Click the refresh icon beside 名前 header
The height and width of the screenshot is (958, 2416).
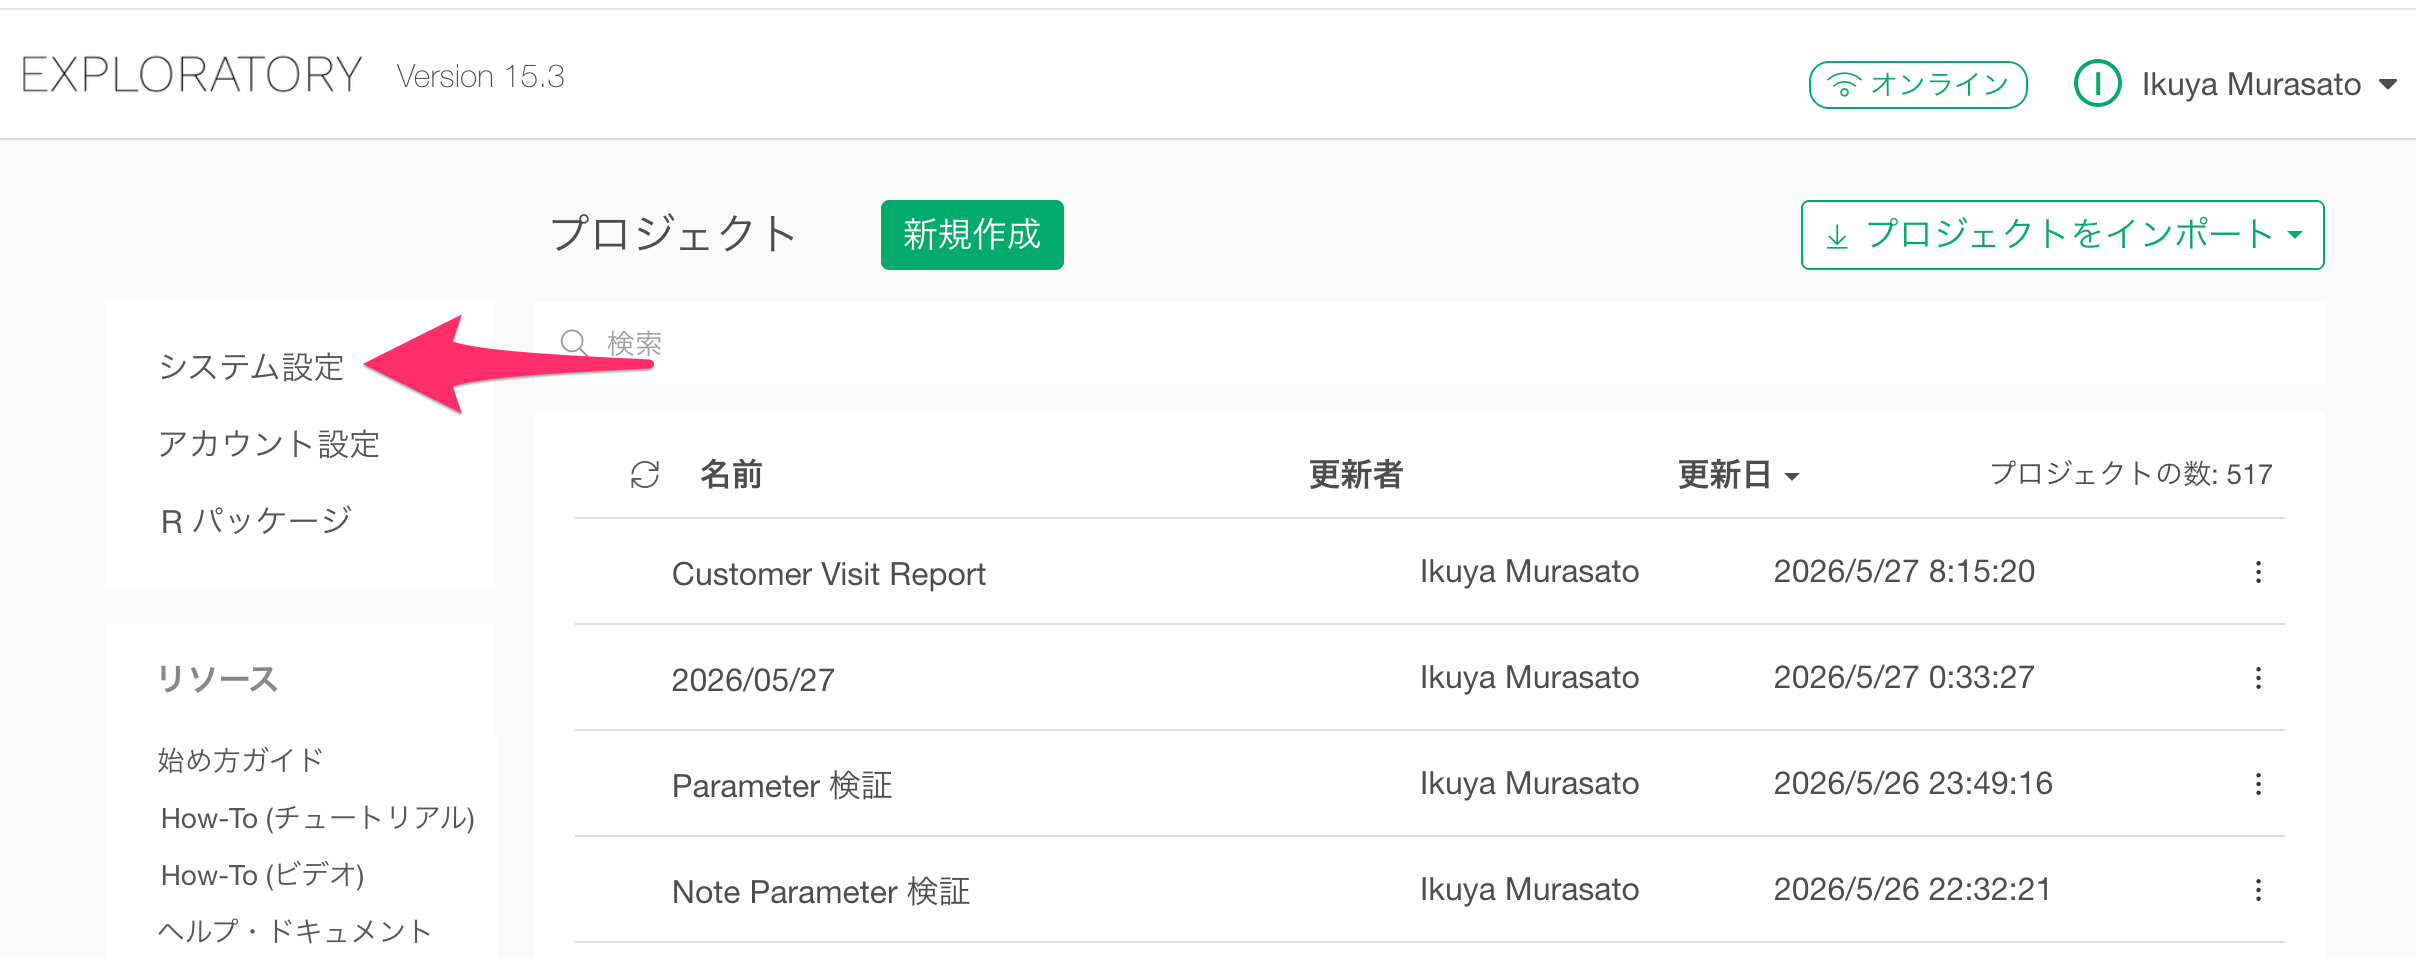click(x=645, y=474)
